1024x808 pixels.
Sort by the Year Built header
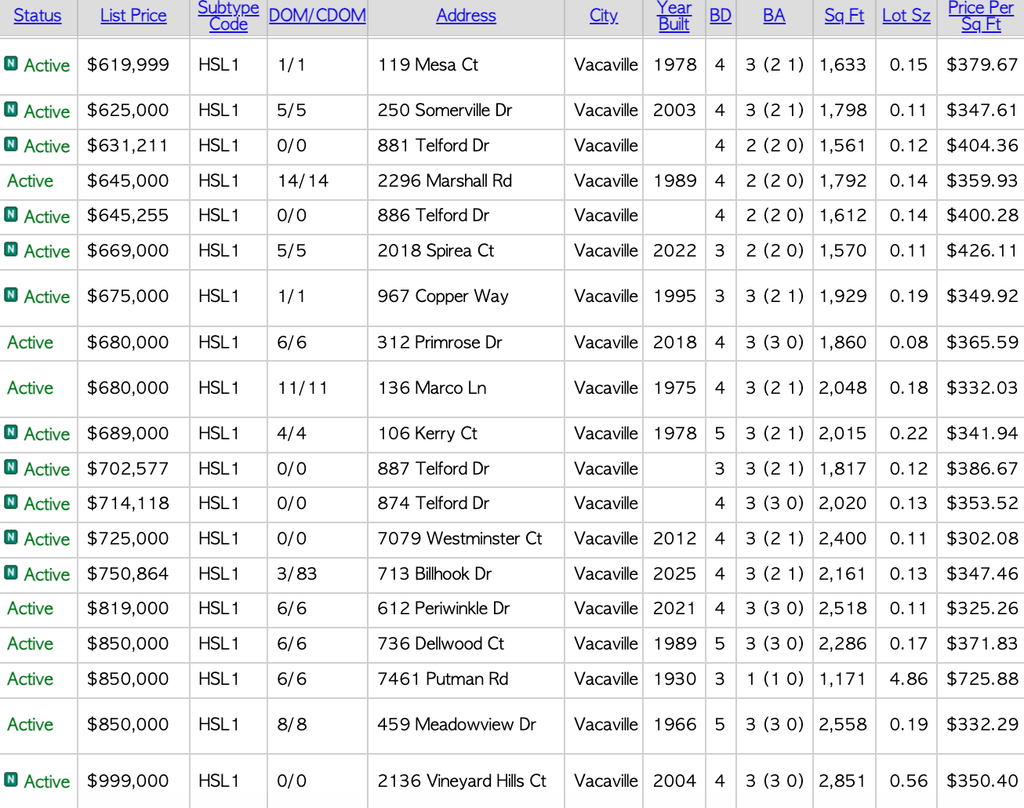tap(674, 16)
